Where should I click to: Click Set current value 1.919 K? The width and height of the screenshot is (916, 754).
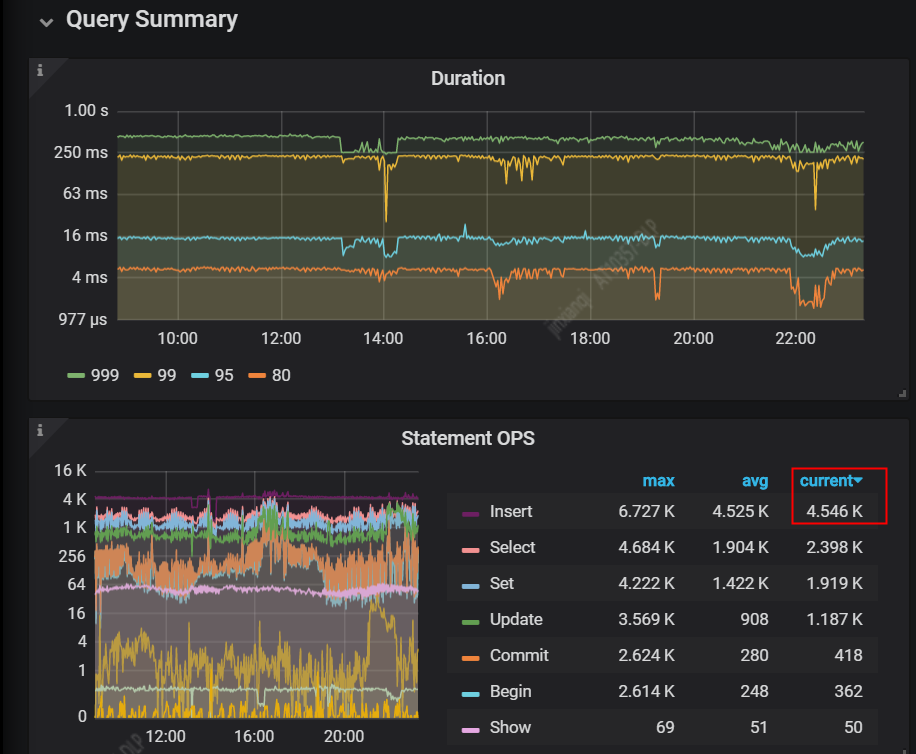coord(834,583)
